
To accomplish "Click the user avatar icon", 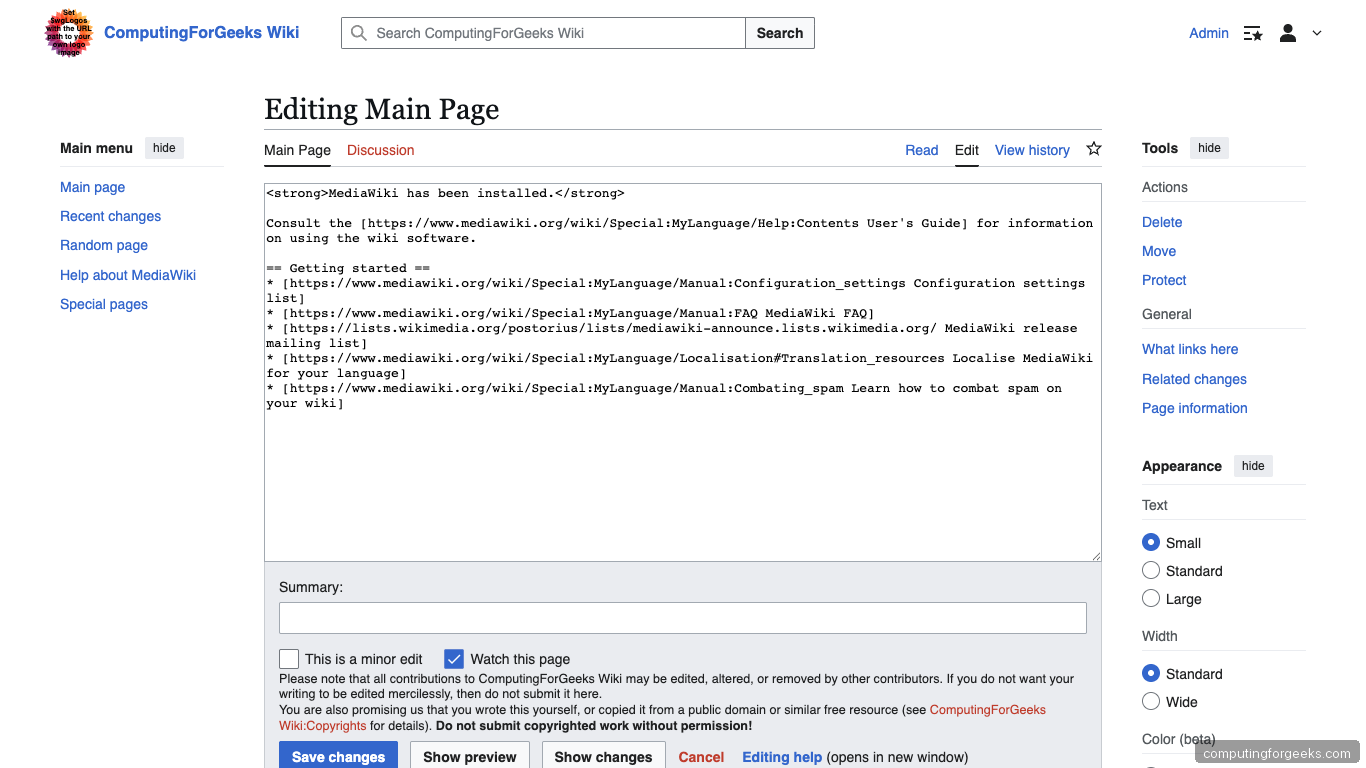I will coord(1288,33).
